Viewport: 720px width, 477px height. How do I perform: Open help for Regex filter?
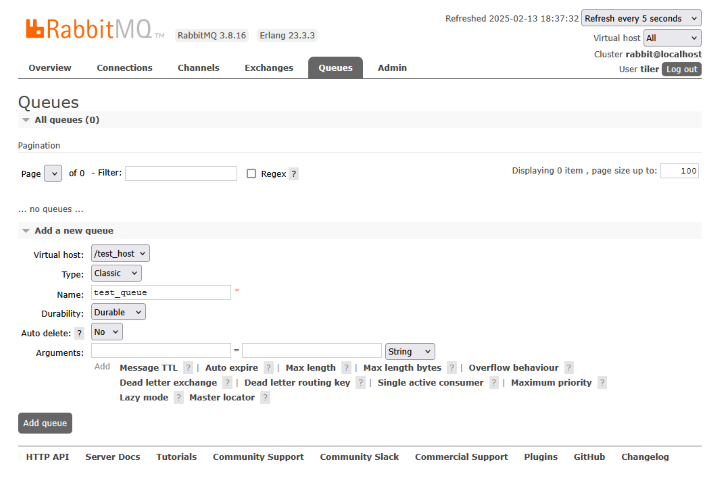coord(294,174)
